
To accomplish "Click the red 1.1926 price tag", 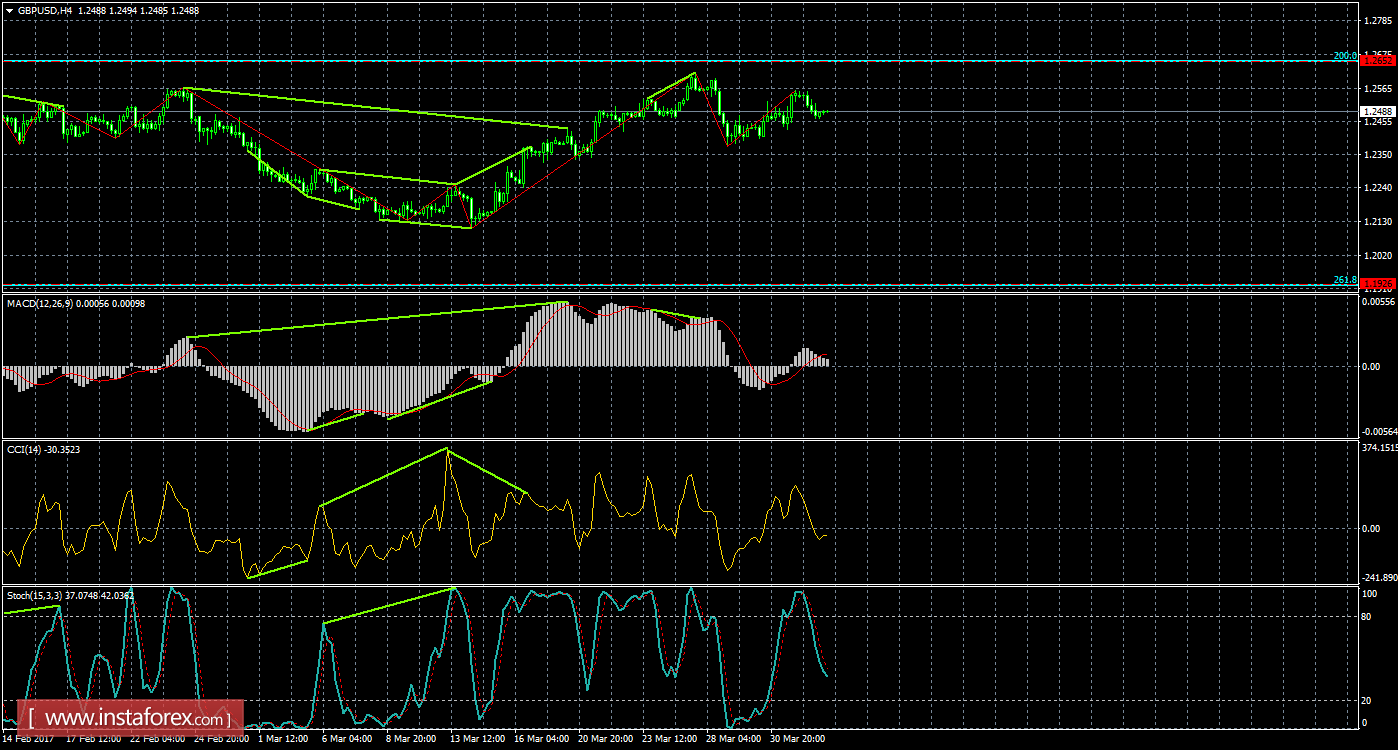I will (1378, 284).
